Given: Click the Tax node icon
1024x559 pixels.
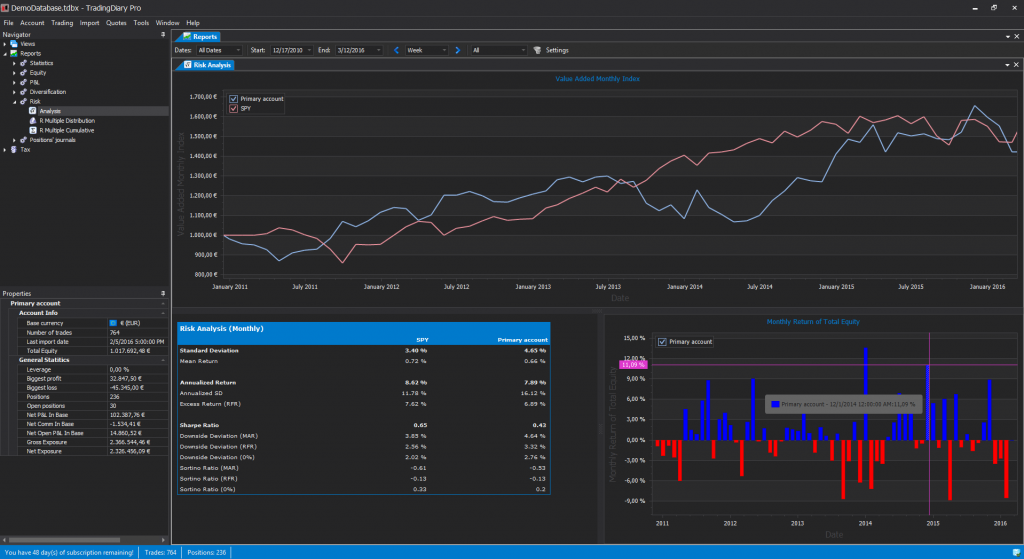Looking at the screenshot, I should [x=14, y=150].
